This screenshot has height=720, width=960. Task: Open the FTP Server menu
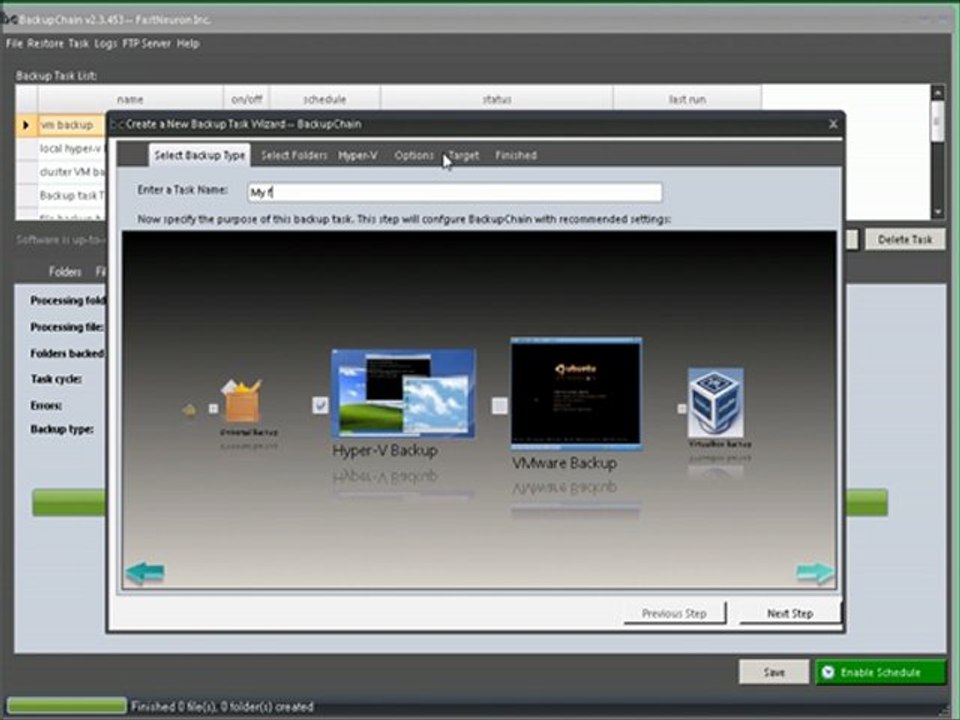point(146,43)
